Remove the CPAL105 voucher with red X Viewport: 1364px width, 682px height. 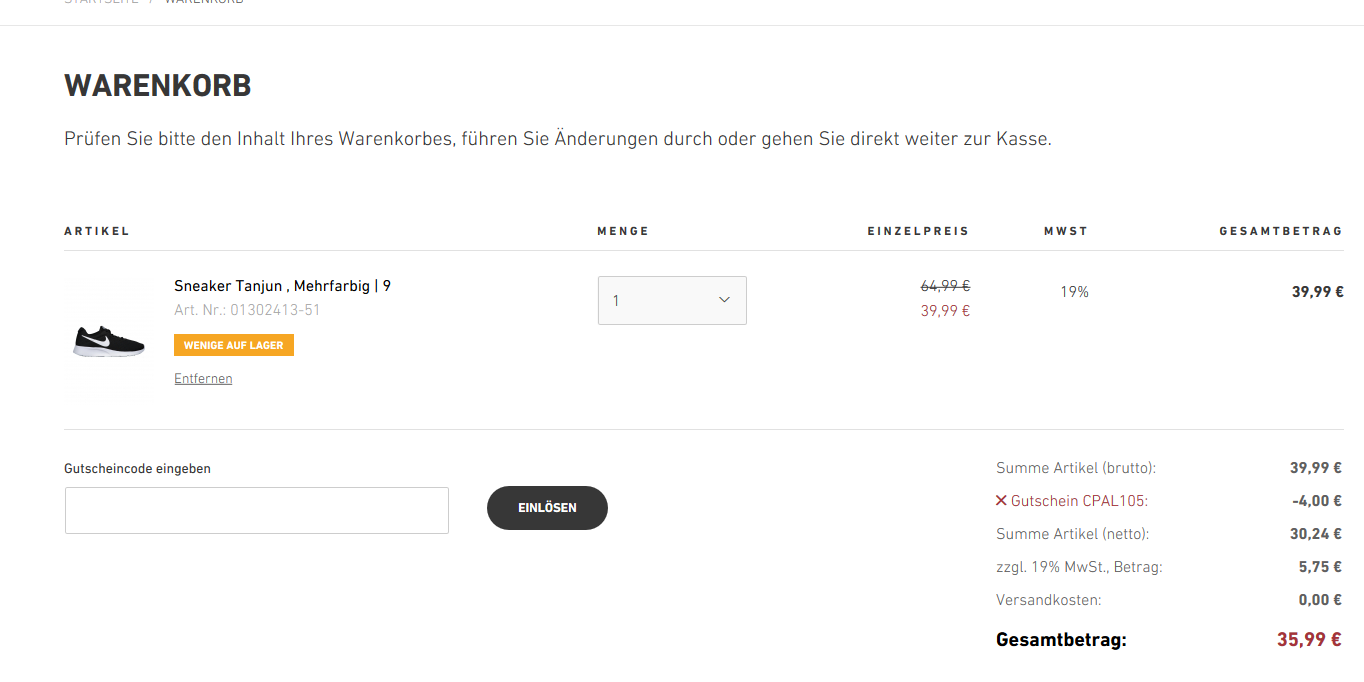coord(1001,501)
